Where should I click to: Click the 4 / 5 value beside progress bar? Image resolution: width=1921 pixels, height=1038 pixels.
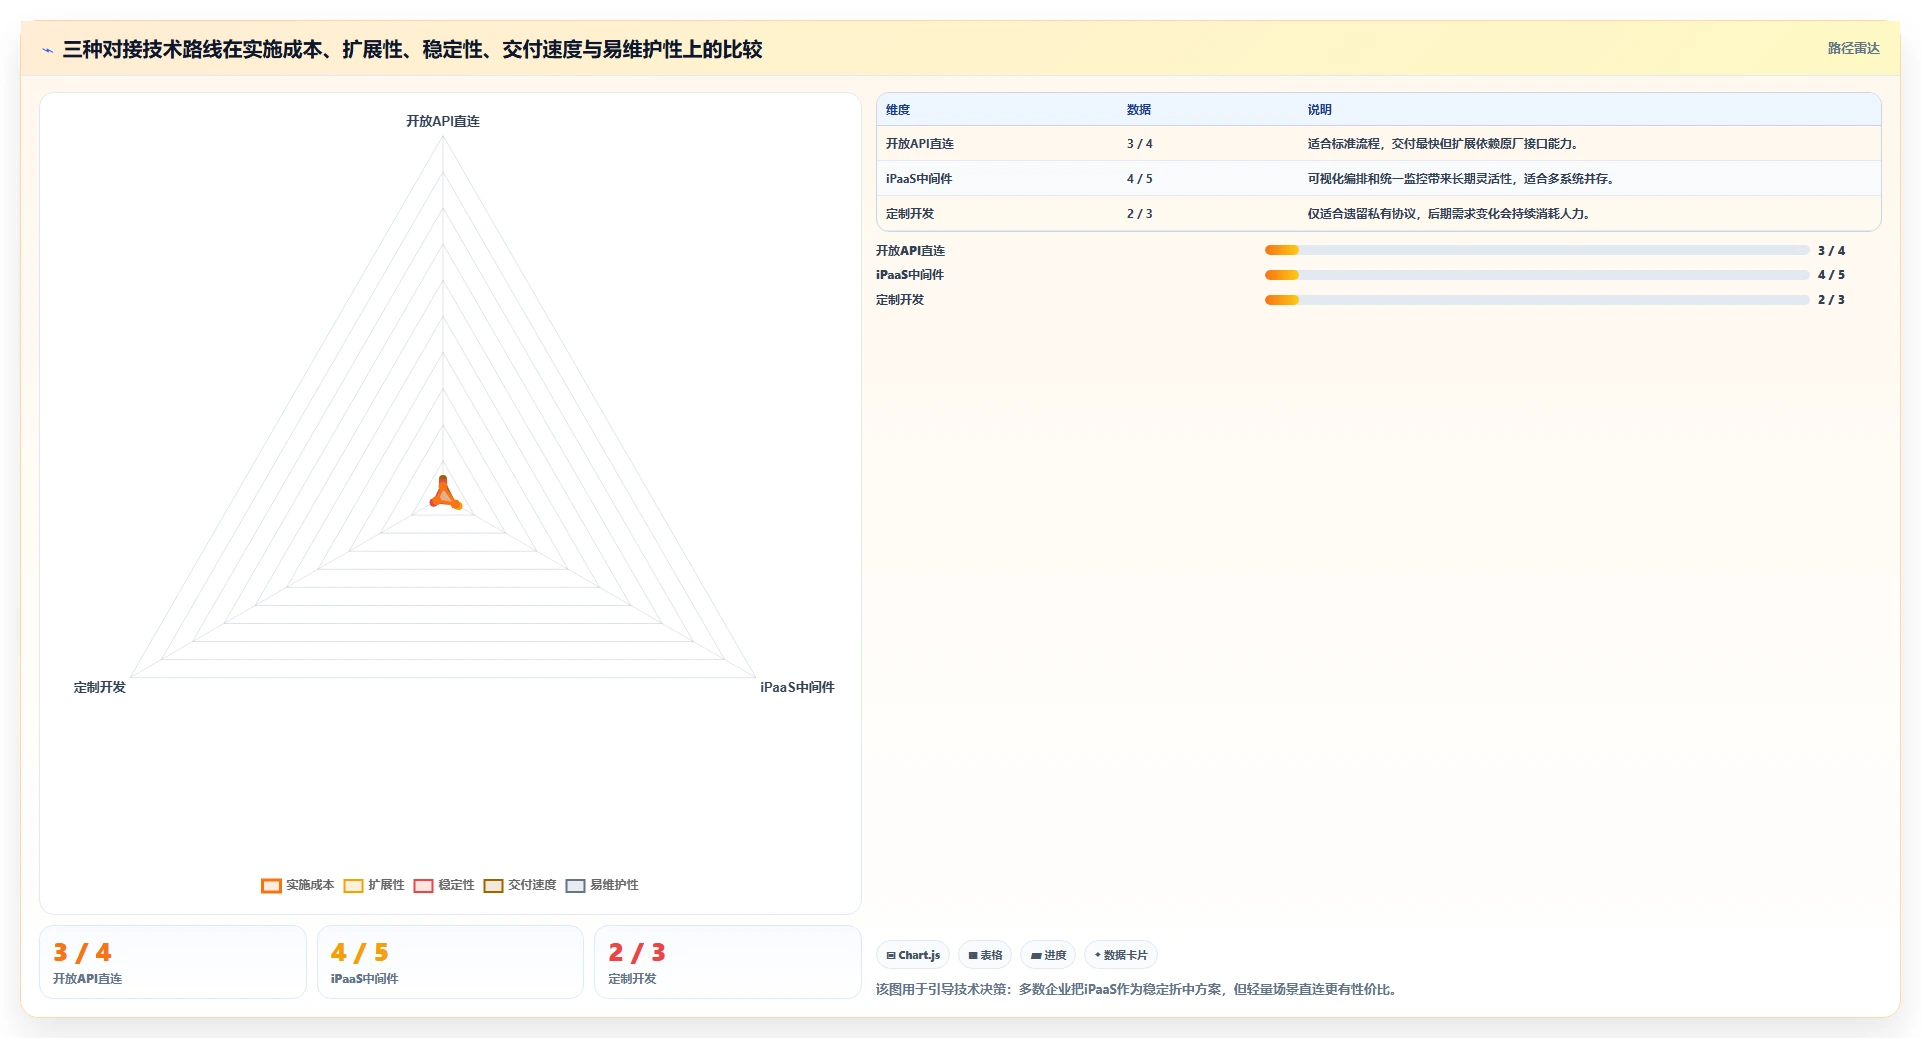coord(1831,275)
